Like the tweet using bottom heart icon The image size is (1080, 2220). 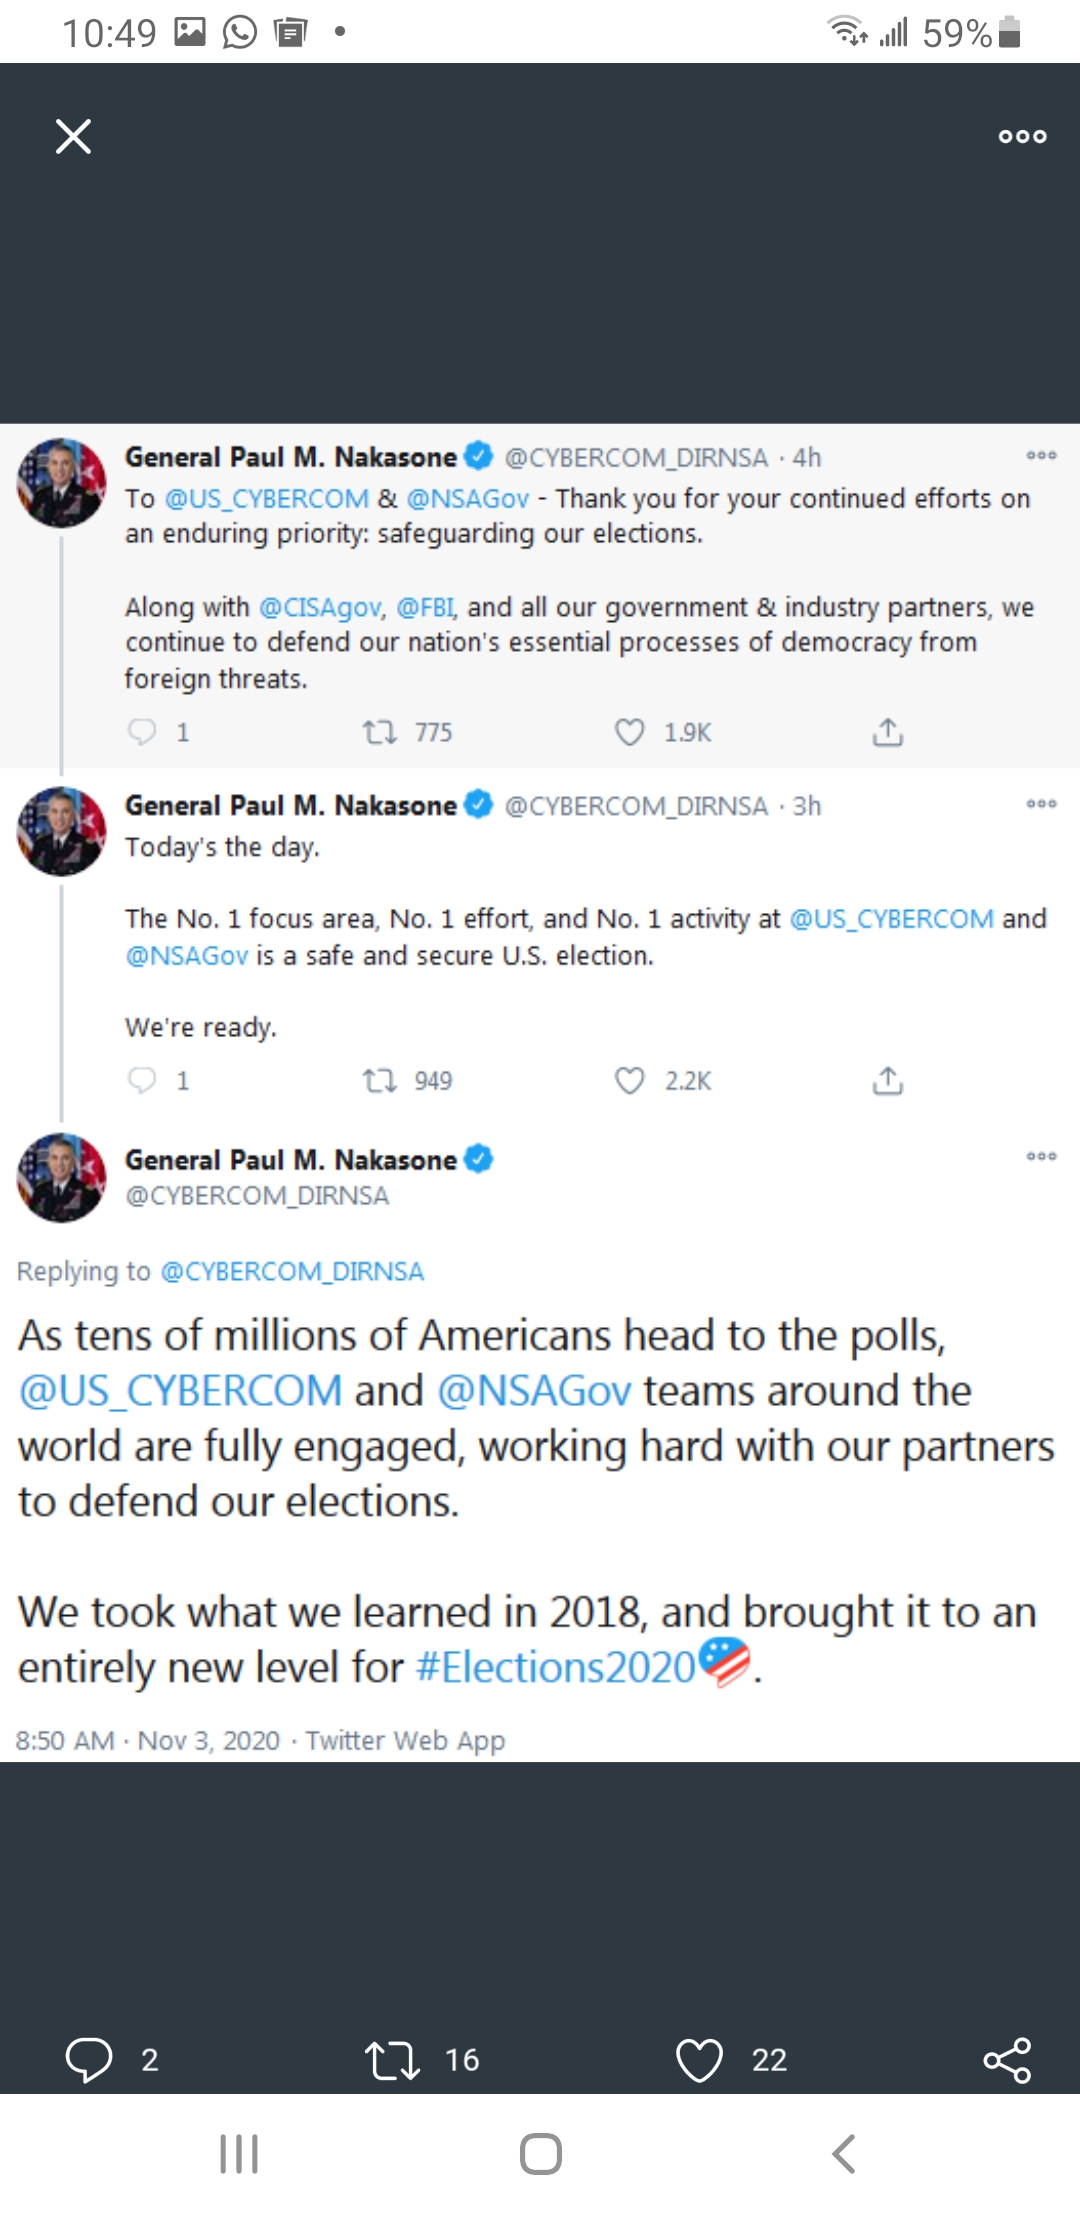699,2060
